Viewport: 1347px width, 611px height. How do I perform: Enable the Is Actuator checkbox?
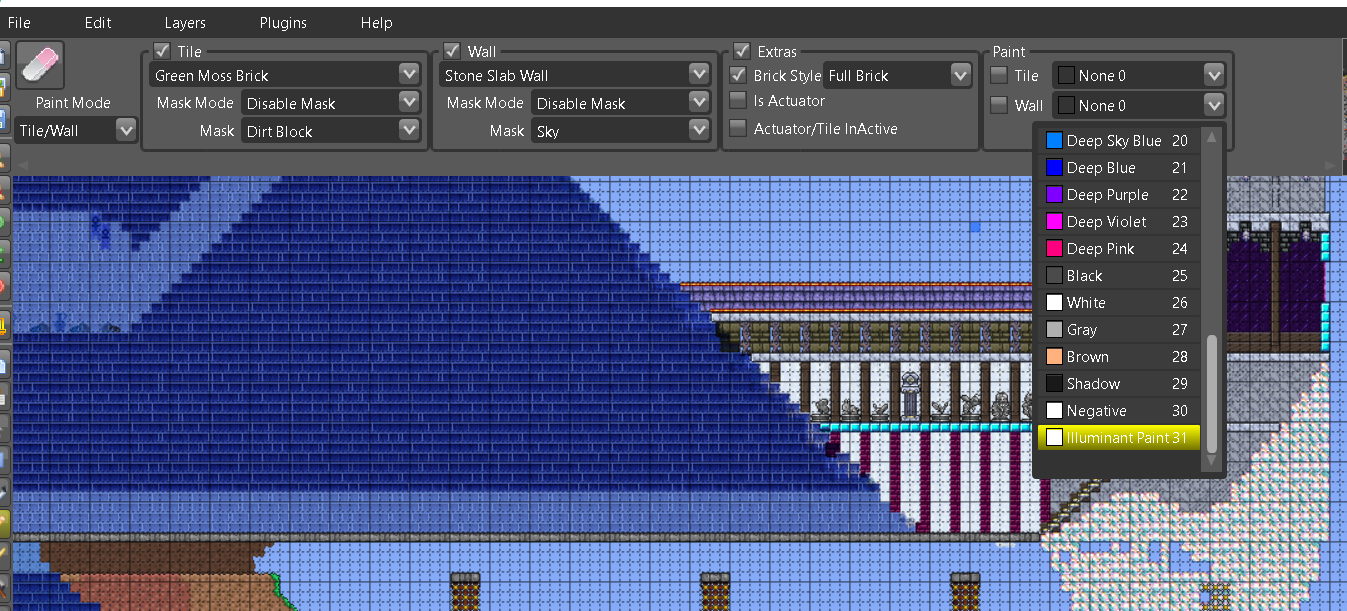click(738, 100)
